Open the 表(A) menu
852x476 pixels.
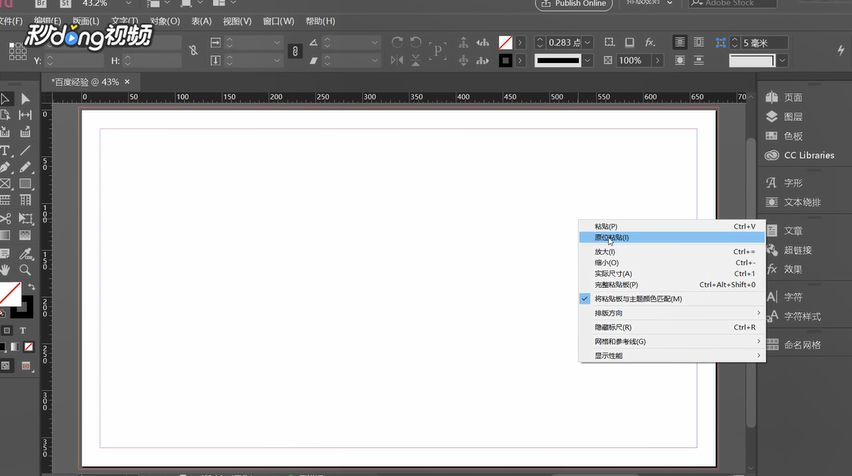click(201, 21)
